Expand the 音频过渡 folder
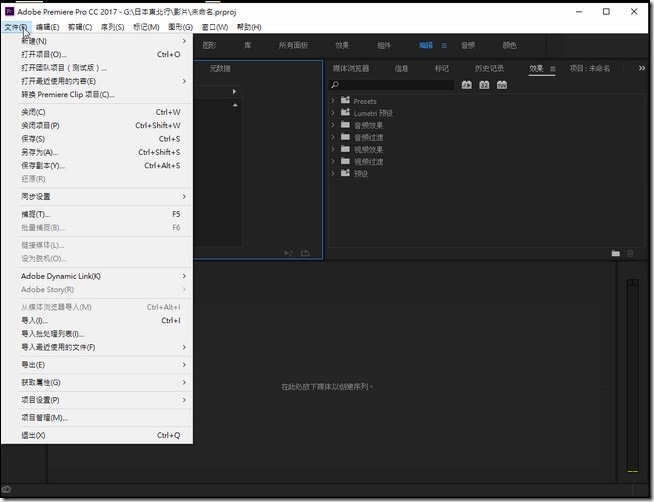This screenshot has width=654, height=502. (333, 137)
